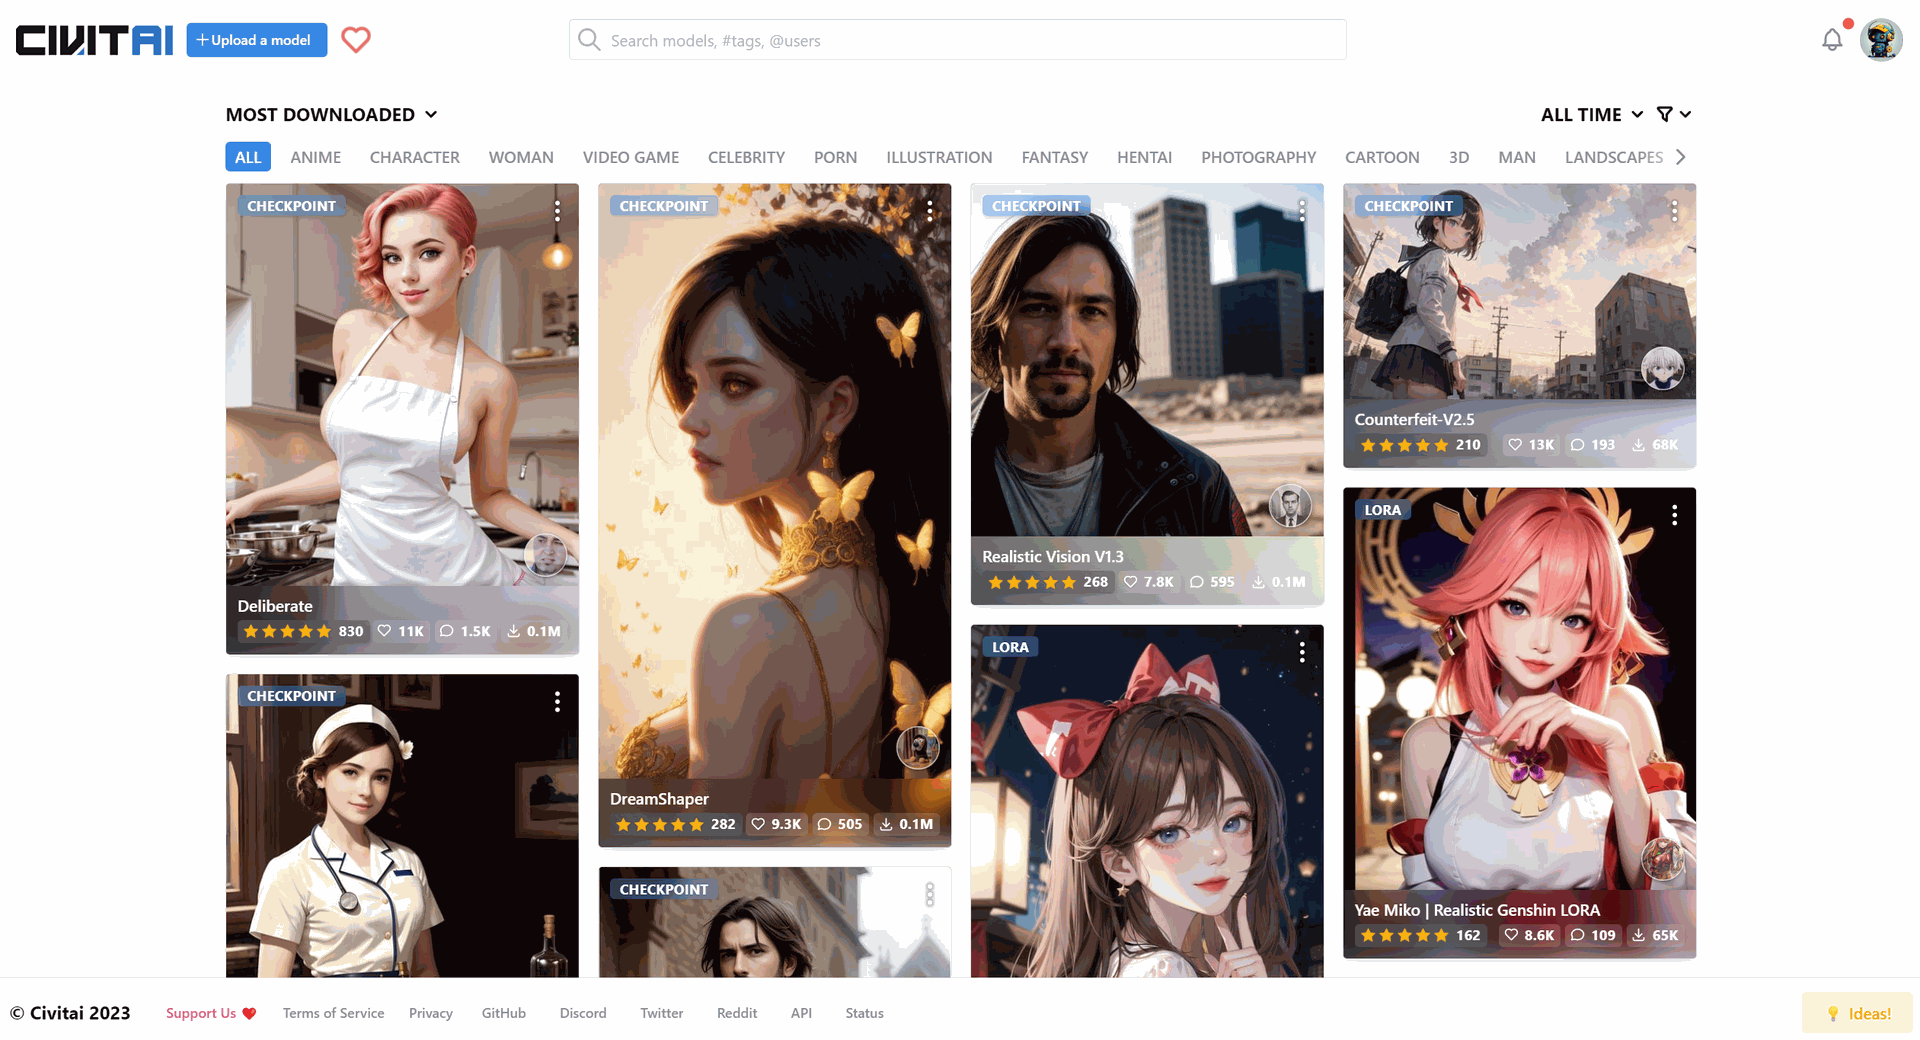Open options menu on Counterfeit-V2.5 card
1920x1040 pixels.
(x=1675, y=210)
